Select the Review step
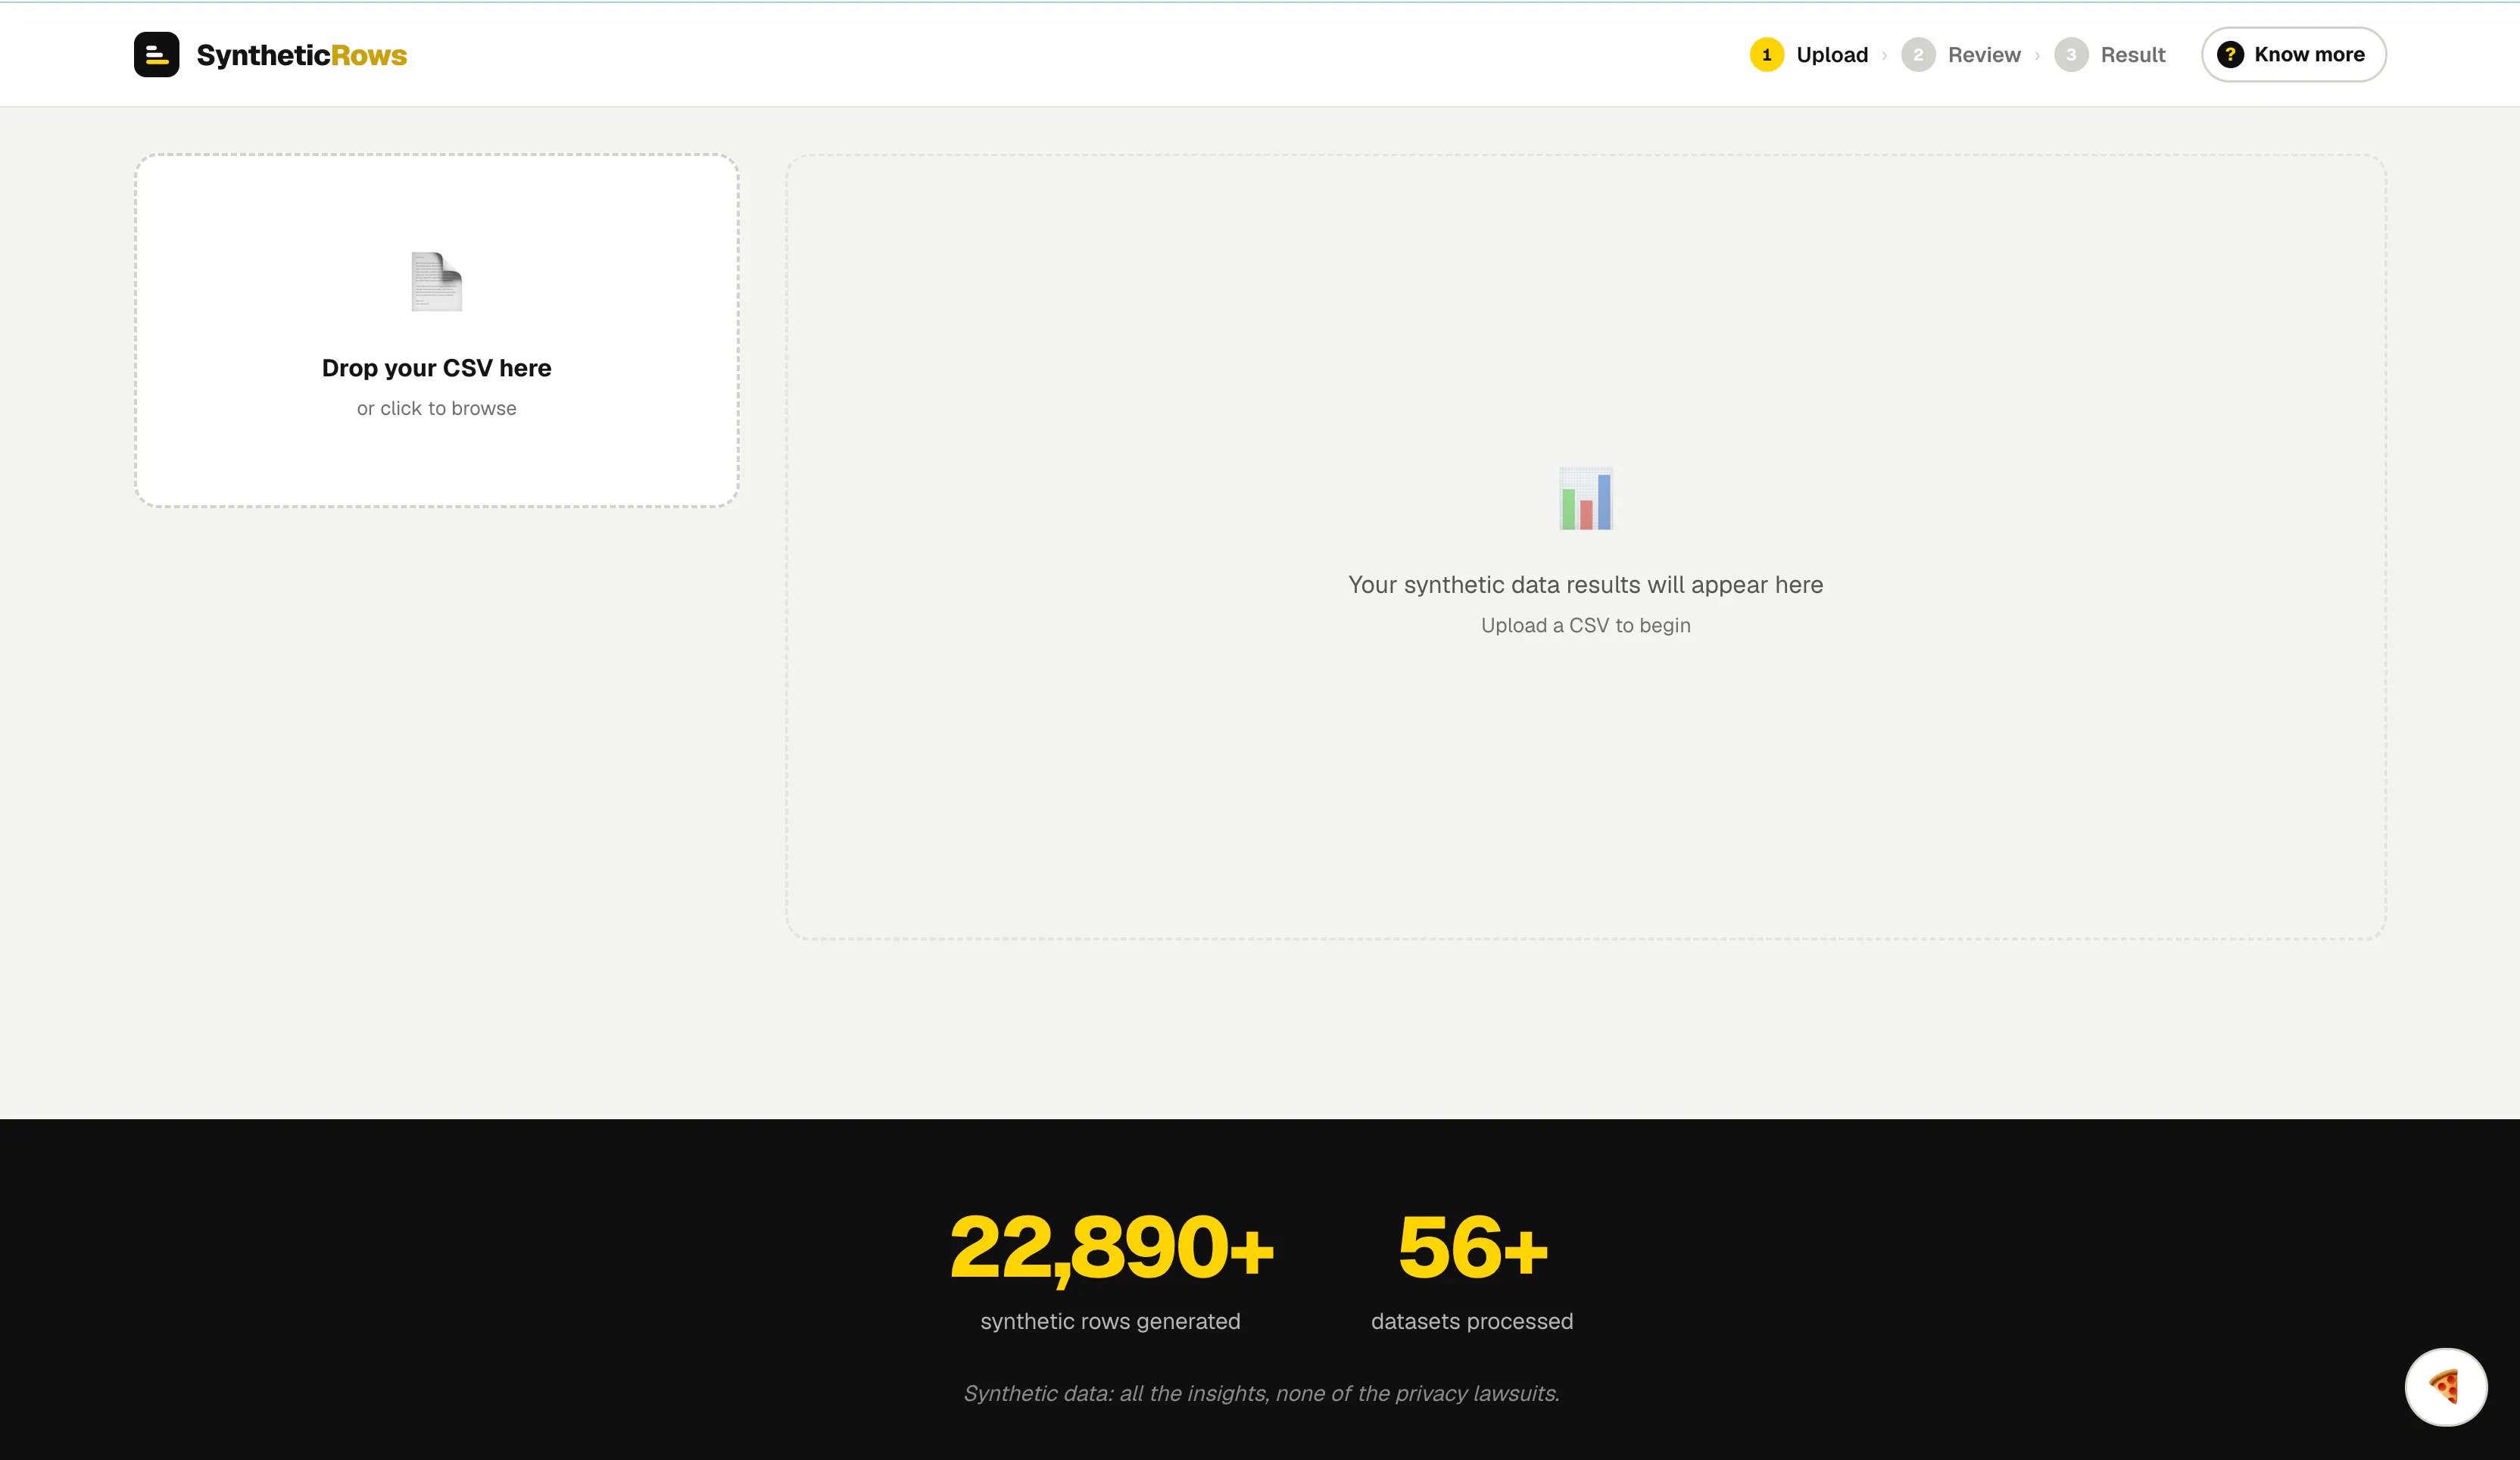The width and height of the screenshot is (2520, 1460). click(1961, 54)
